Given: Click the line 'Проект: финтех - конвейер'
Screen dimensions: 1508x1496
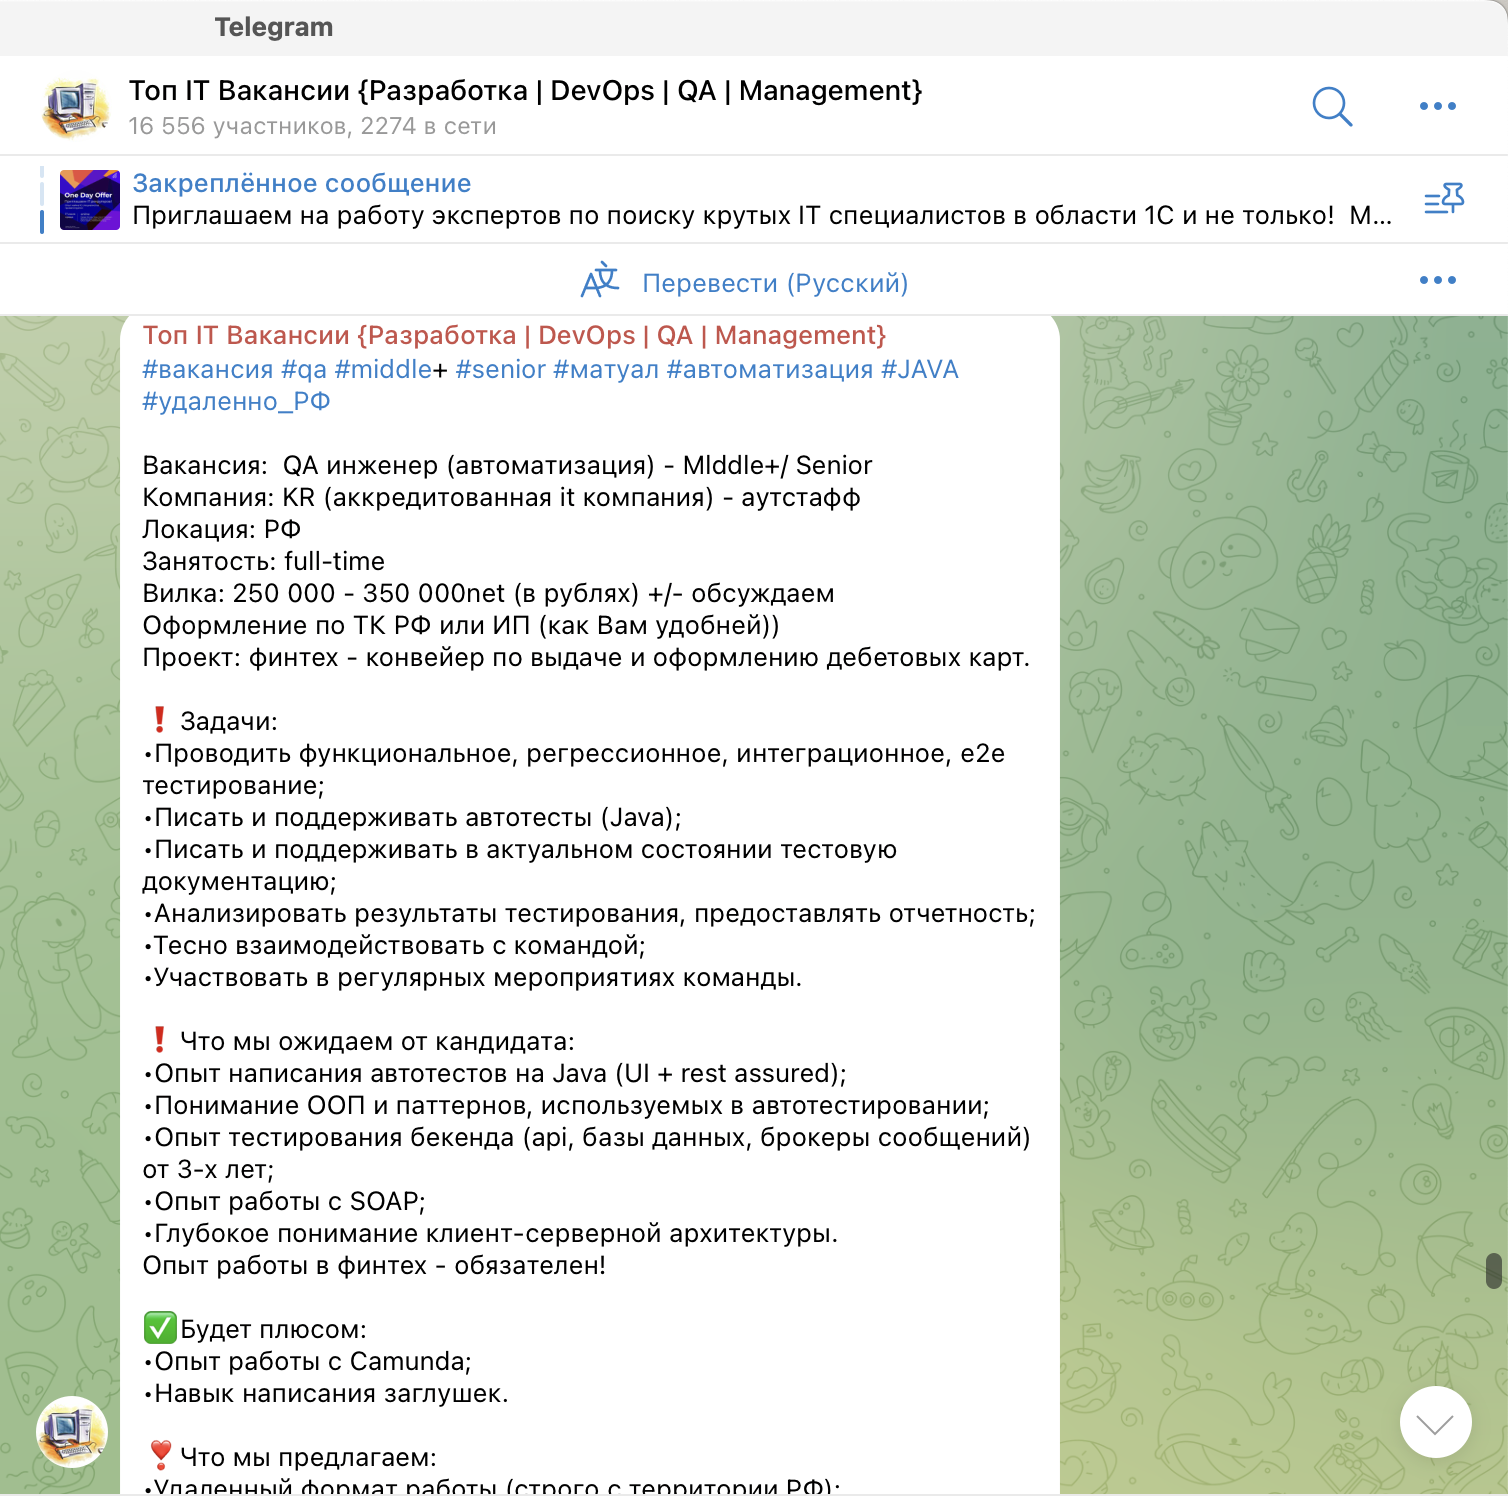Looking at the screenshot, I should [x=586, y=657].
